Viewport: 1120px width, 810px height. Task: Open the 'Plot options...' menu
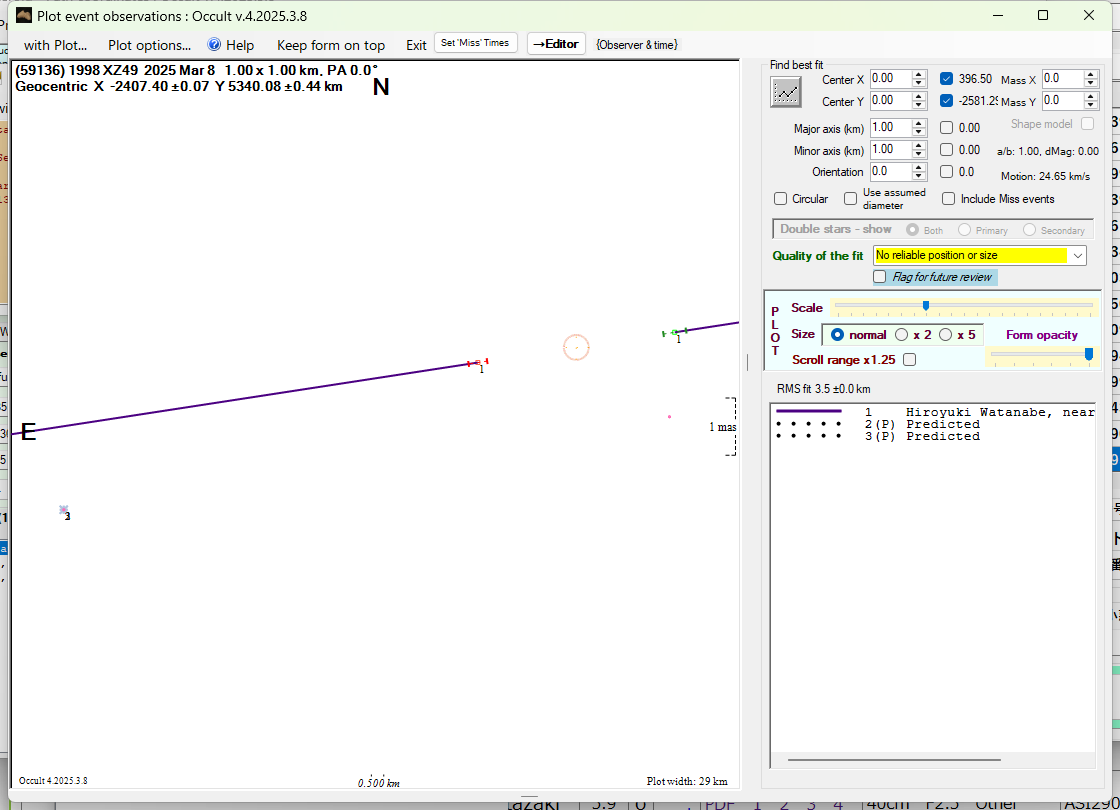(x=149, y=45)
